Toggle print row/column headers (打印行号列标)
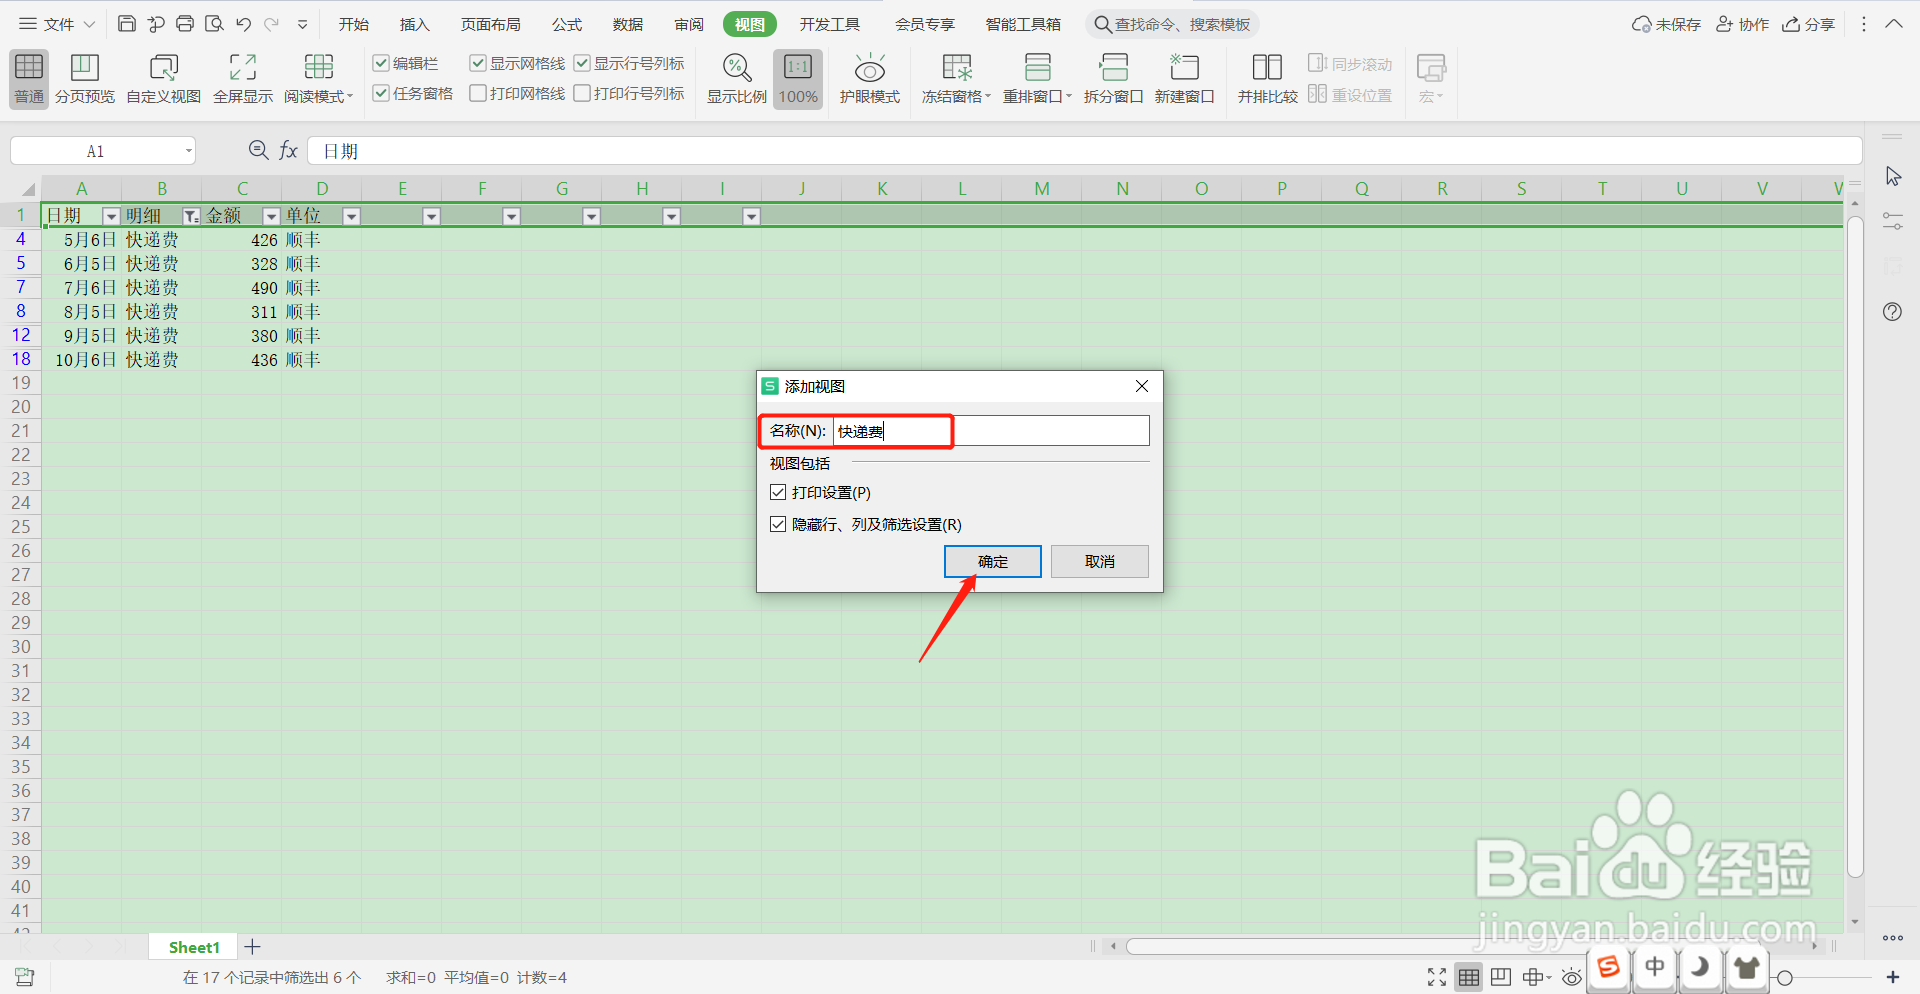 582,93
